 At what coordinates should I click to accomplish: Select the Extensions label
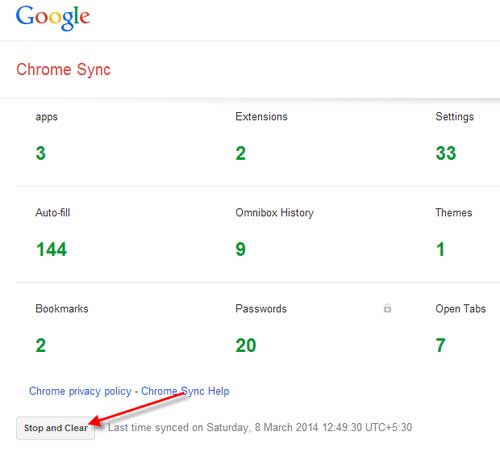(x=261, y=117)
